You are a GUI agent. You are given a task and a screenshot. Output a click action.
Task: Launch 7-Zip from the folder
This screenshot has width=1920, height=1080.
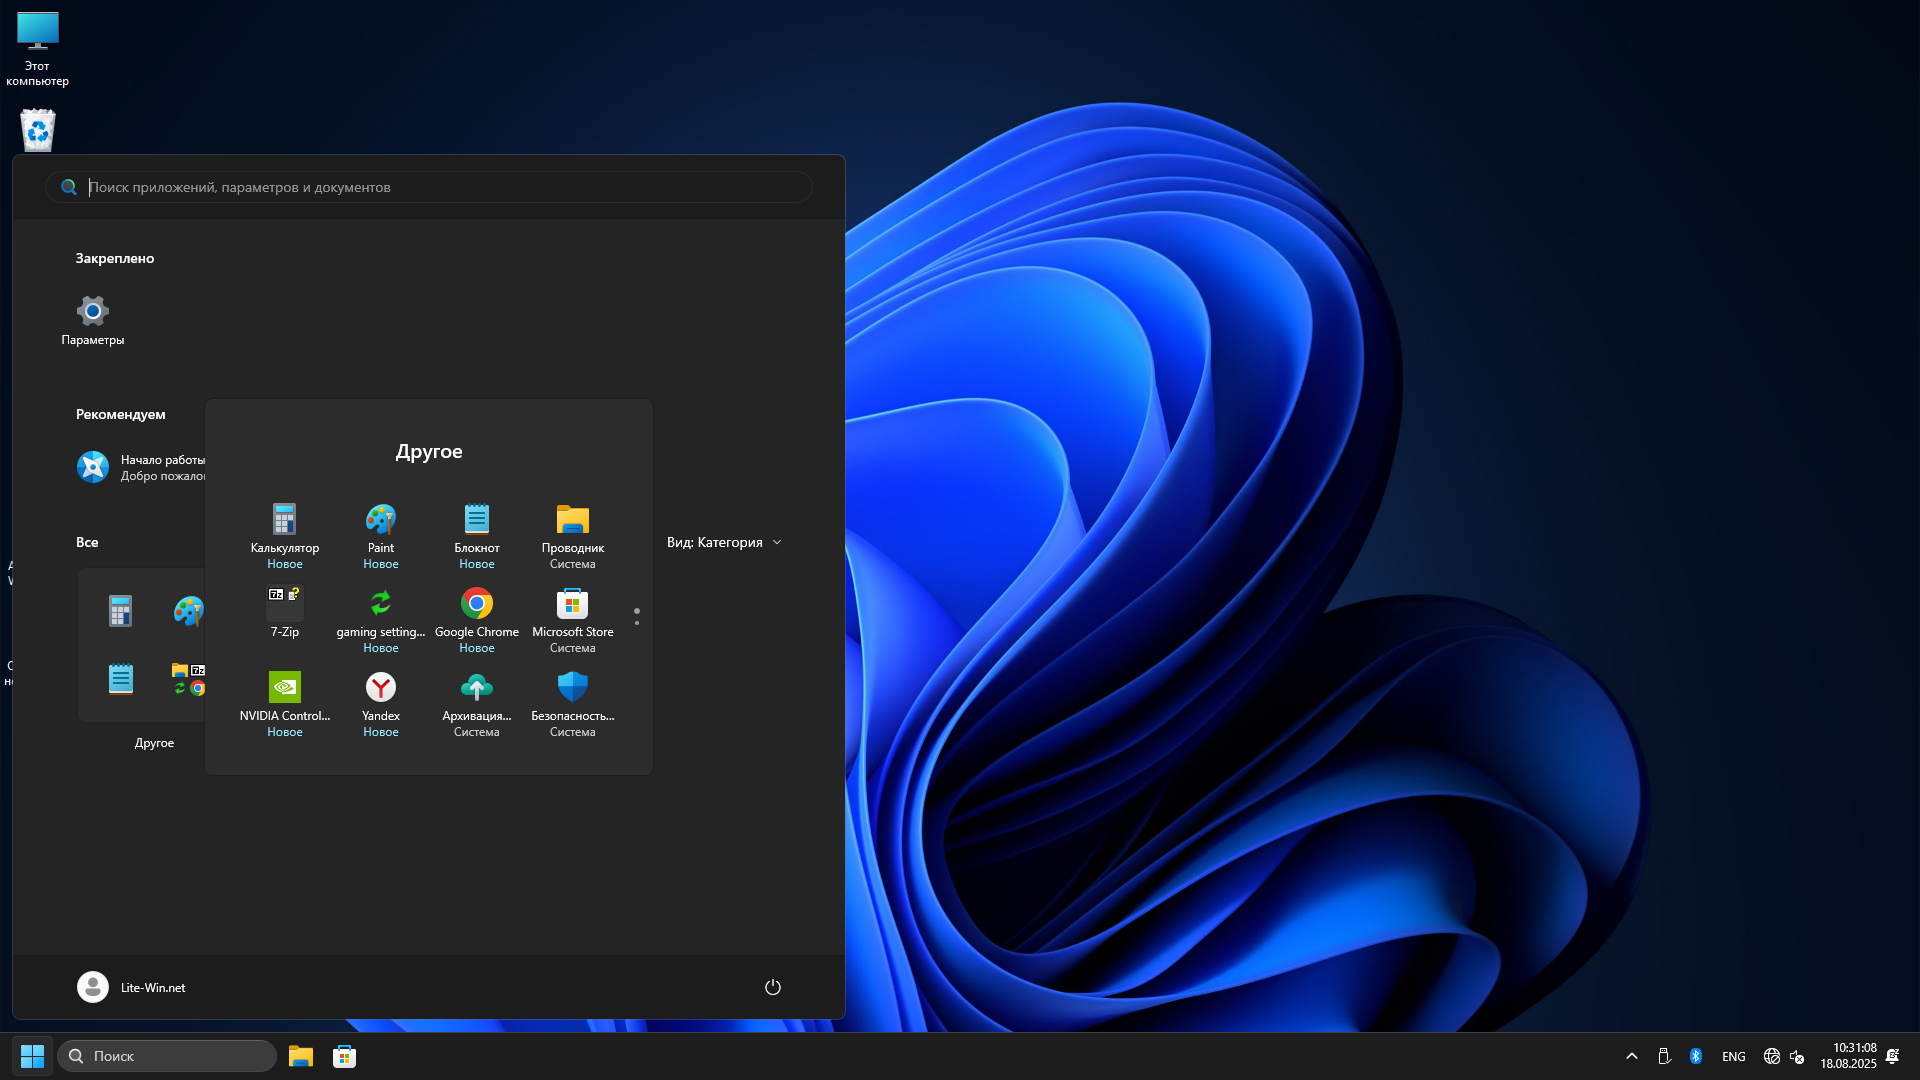pyautogui.click(x=284, y=604)
